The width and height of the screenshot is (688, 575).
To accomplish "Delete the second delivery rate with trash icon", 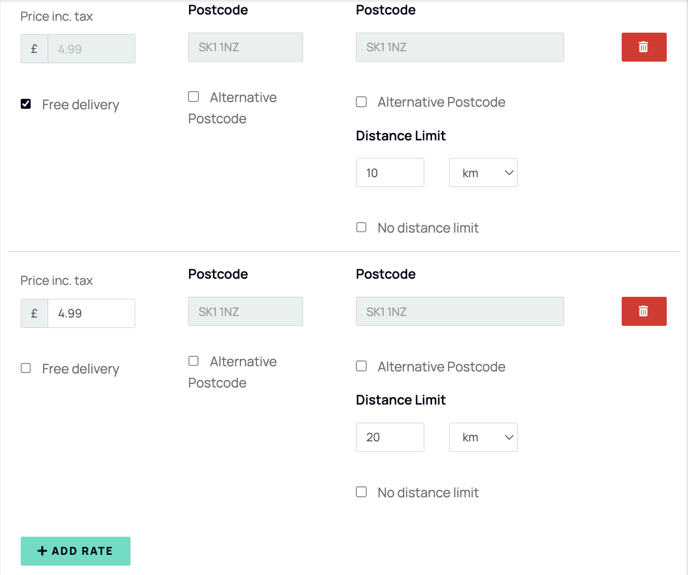I will 644,311.
